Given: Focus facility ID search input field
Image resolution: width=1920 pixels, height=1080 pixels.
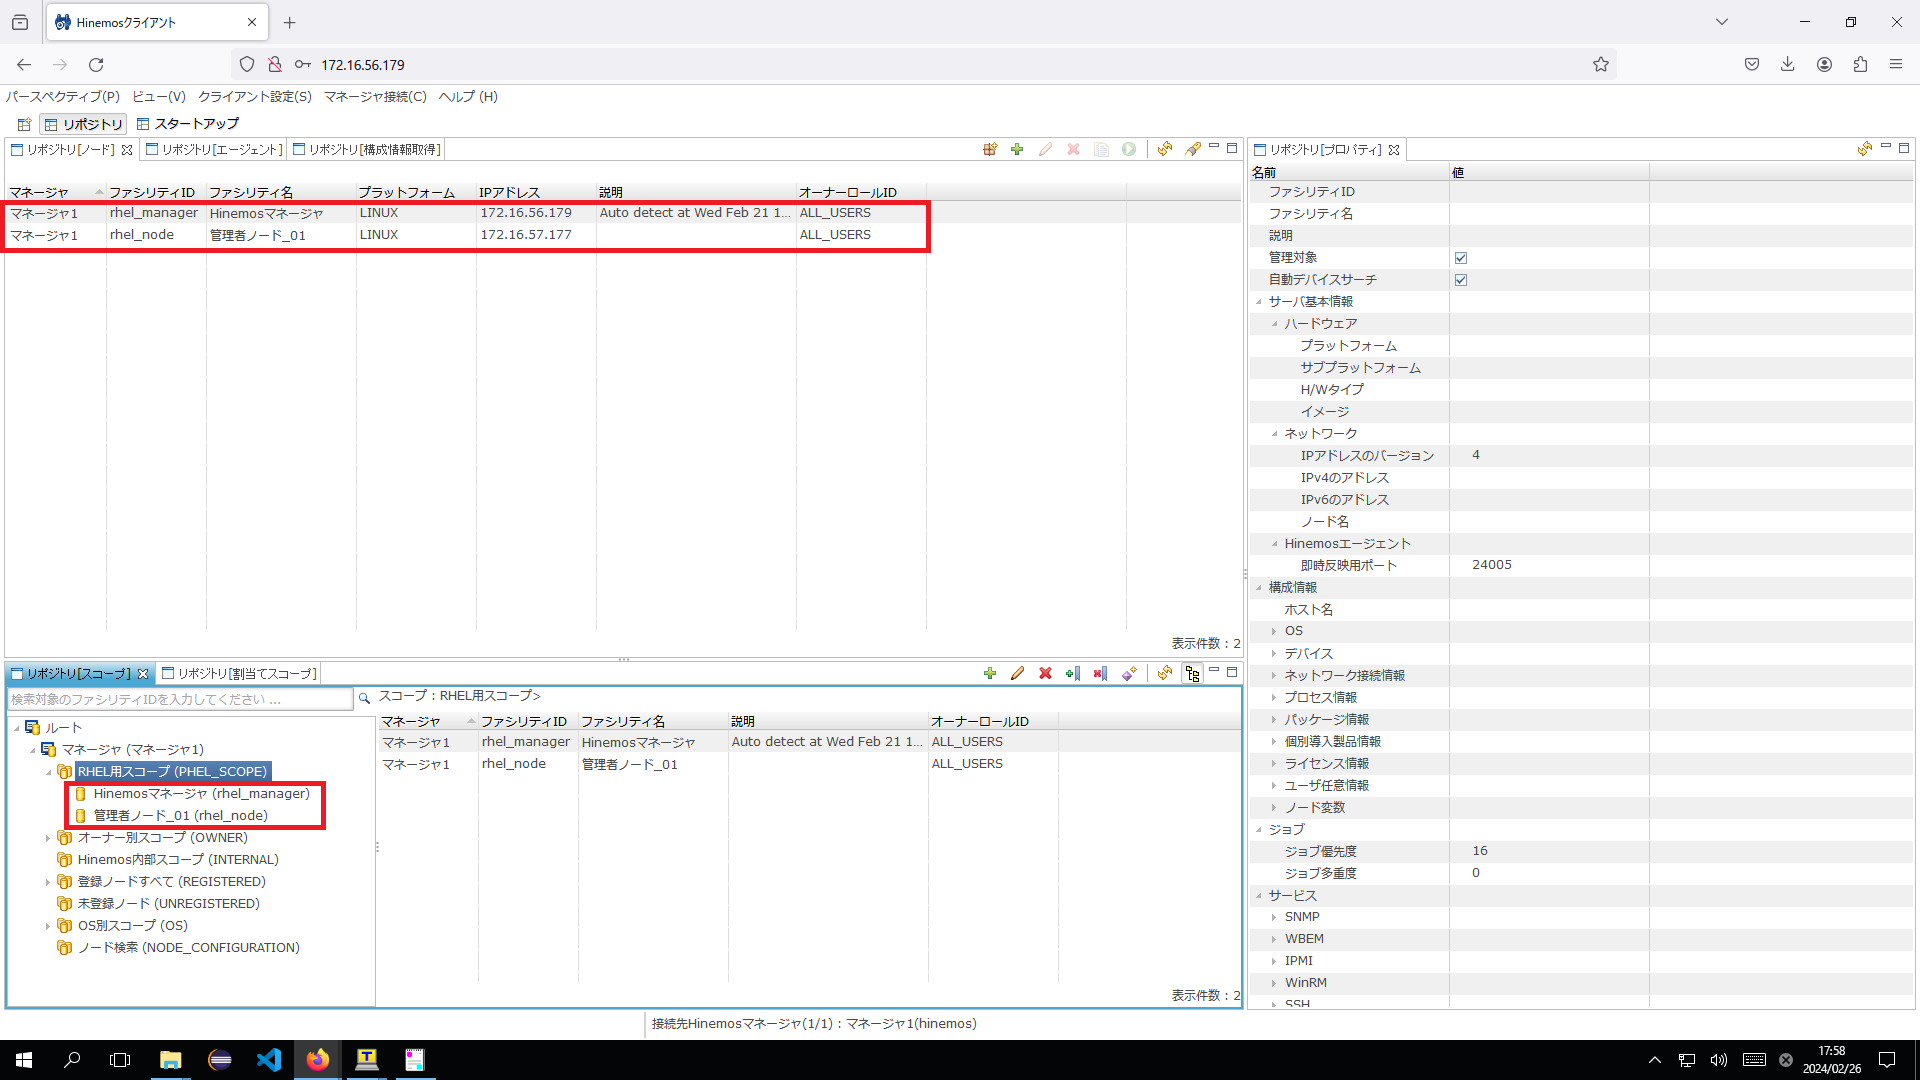Looking at the screenshot, I should pos(180,698).
